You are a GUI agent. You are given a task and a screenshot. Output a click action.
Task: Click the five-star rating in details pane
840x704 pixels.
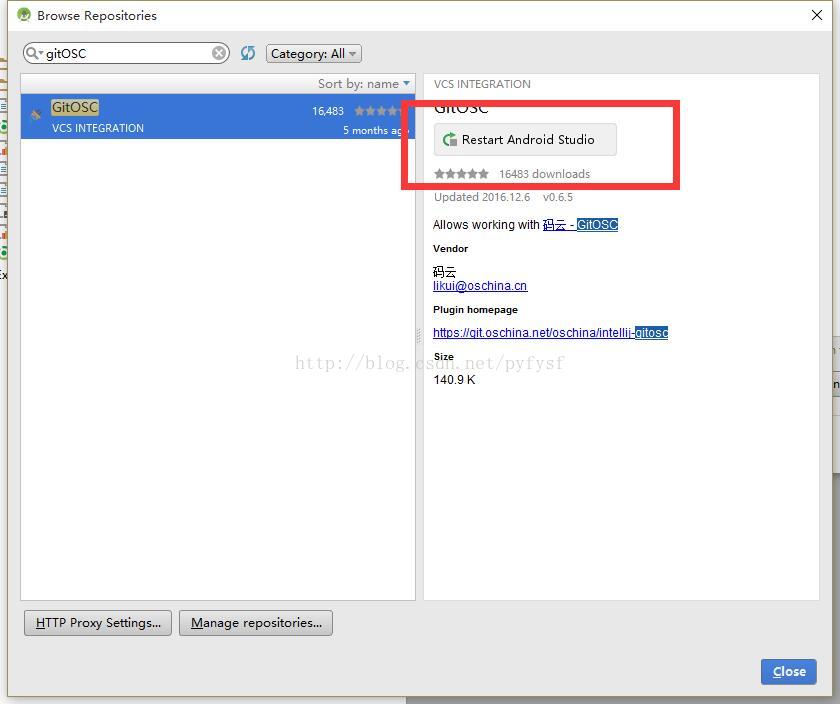click(x=461, y=174)
